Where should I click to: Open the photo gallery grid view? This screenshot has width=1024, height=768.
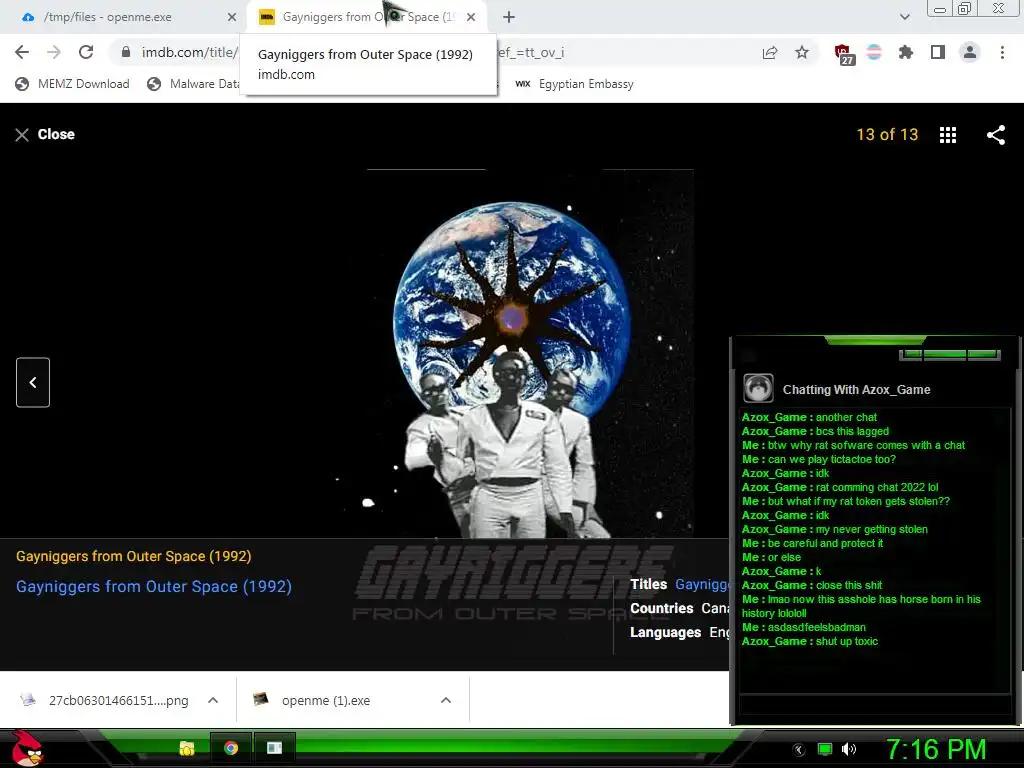948,135
